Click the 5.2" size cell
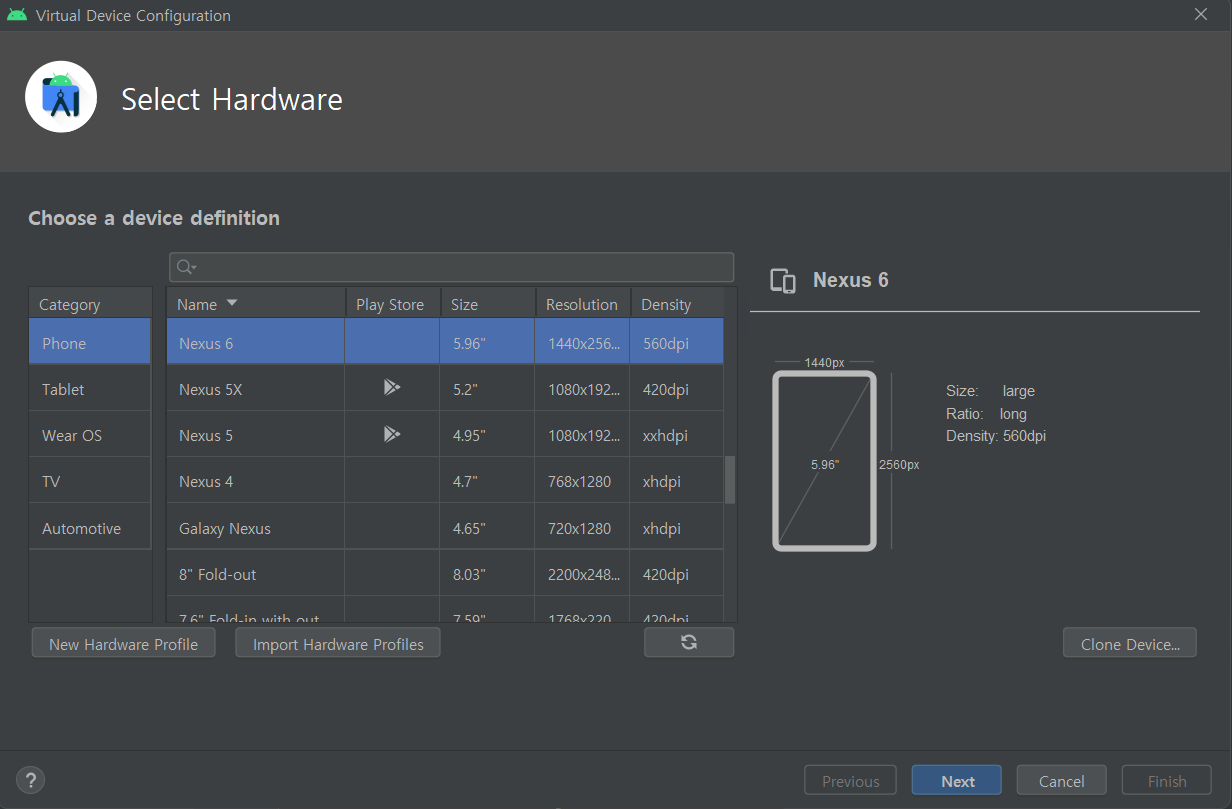Screen dimensions: 1232x809 coord(487,389)
